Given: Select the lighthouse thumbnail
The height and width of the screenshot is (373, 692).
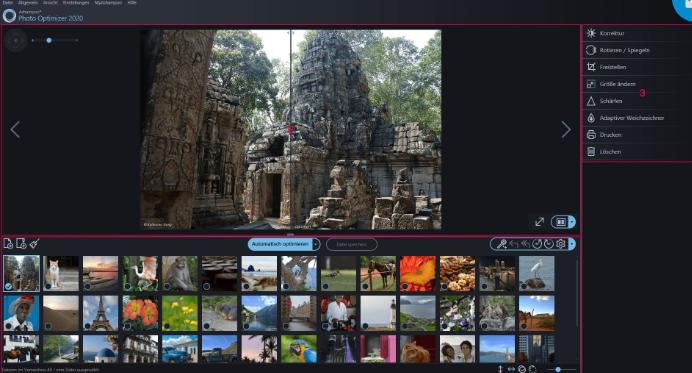Looking at the screenshot, I should point(378,313).
